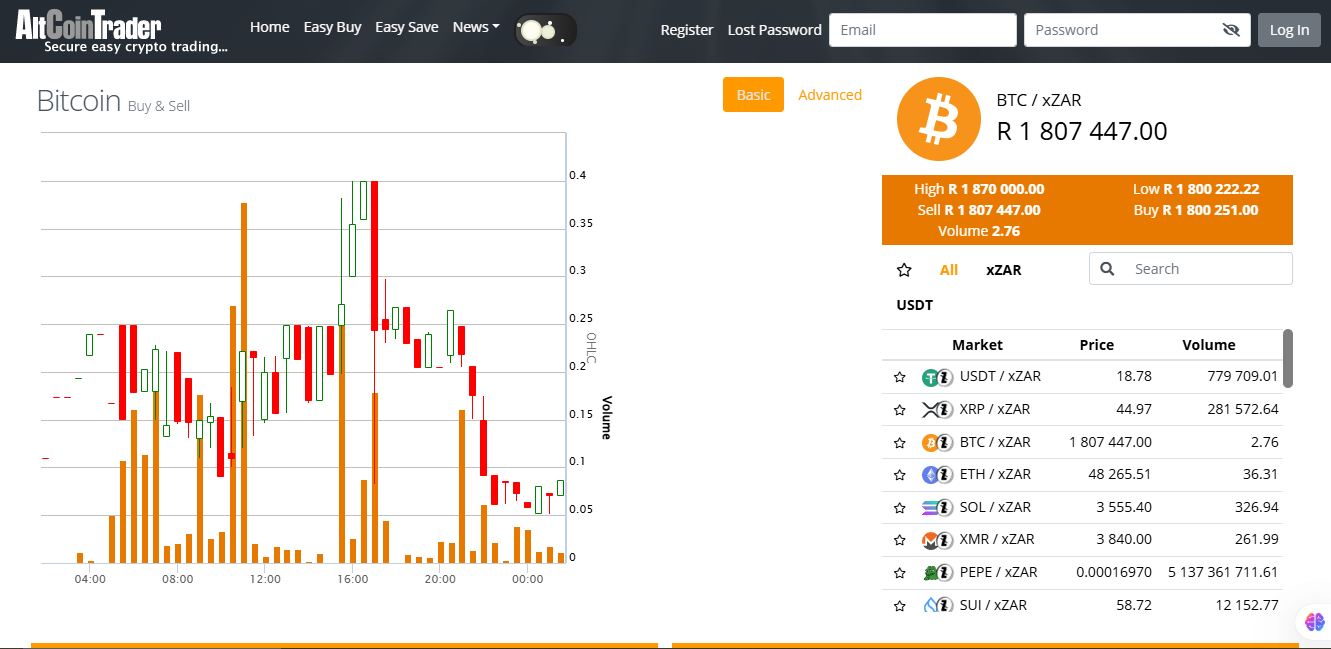Image resolution: width=1331 pixels, height=649 pixels.
Task: Click the BTC price 1 807 447.00 cell
Action: pyautogui.click(x=1110, y=442)
